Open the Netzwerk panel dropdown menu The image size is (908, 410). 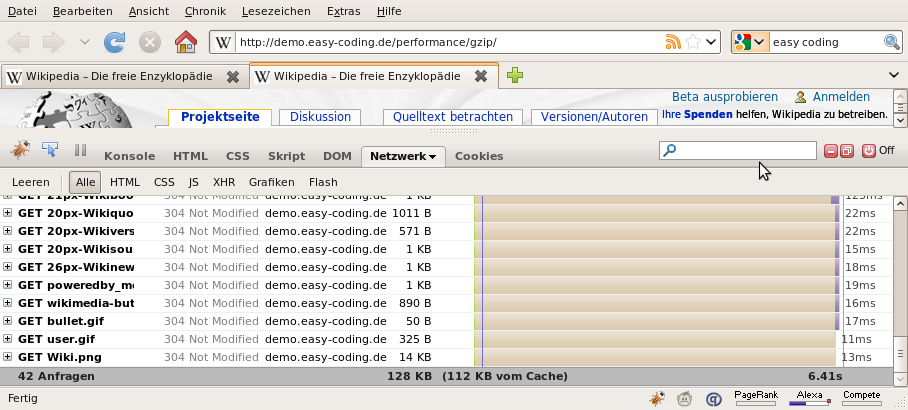point(432,157)
